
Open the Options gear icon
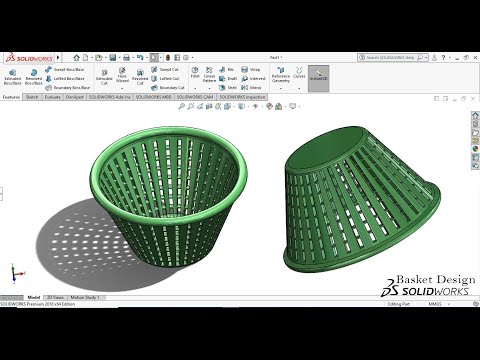pyautogui.click(x=186, y=58)
